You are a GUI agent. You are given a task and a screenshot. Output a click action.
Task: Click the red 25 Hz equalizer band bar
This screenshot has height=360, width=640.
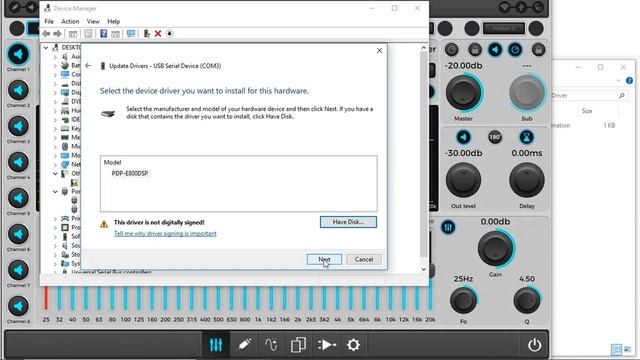pyautogui.click(x=46, y=298)
